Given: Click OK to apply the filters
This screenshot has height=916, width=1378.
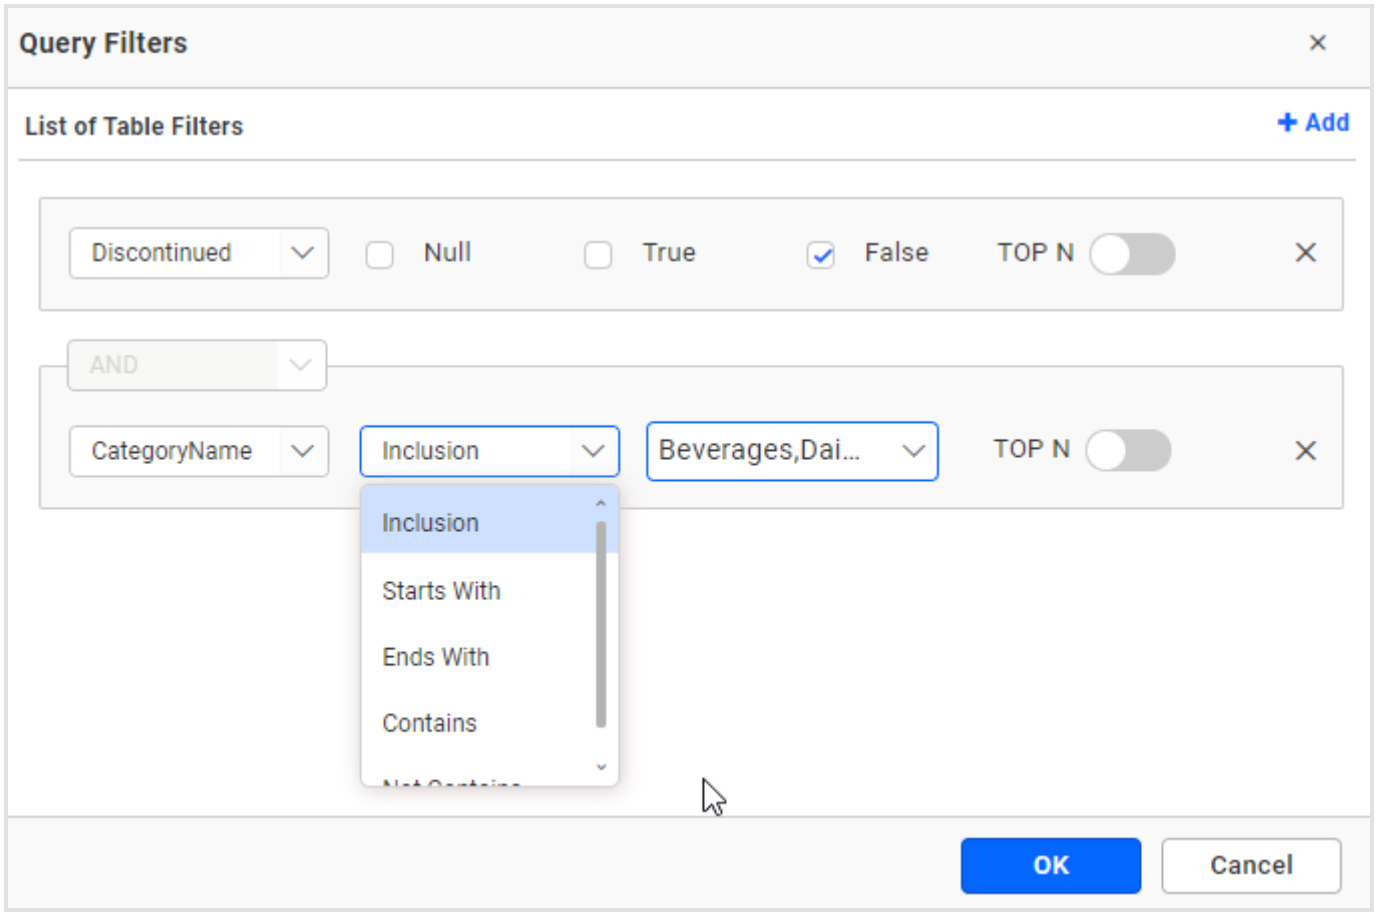Looking at the screenshot, I should [1050, 865].
